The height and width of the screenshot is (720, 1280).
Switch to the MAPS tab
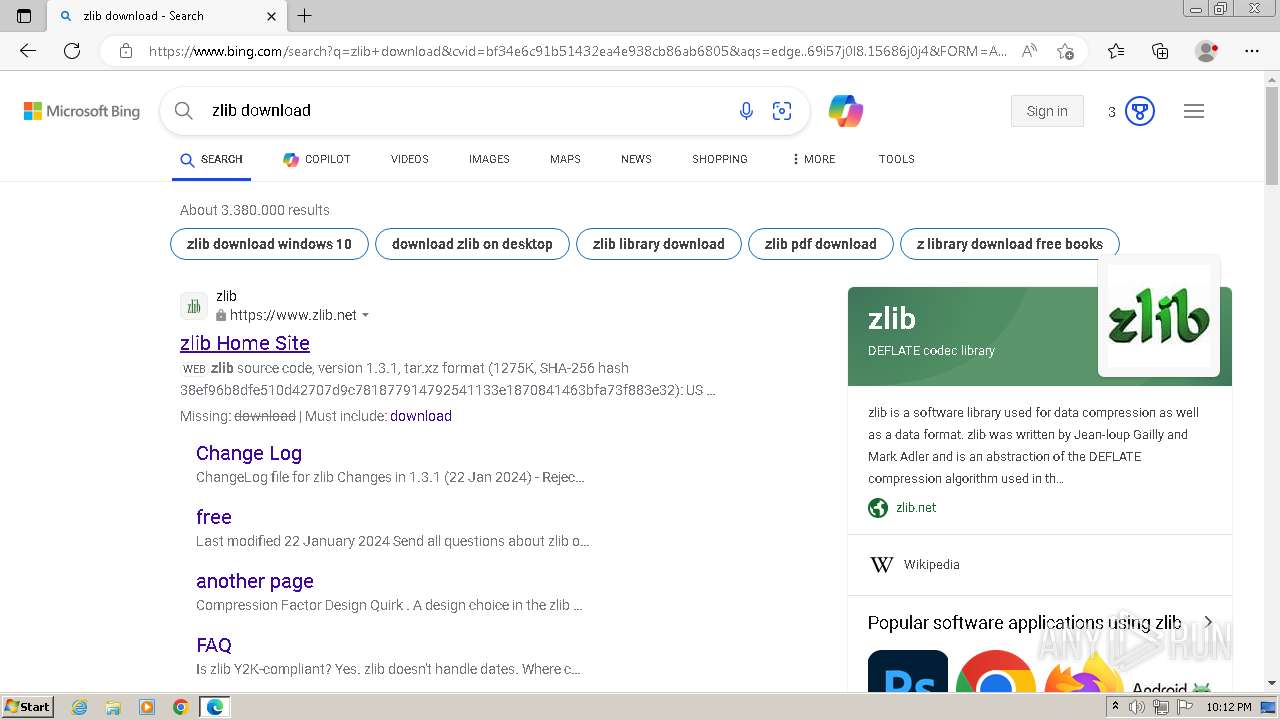tap(565, 159)
